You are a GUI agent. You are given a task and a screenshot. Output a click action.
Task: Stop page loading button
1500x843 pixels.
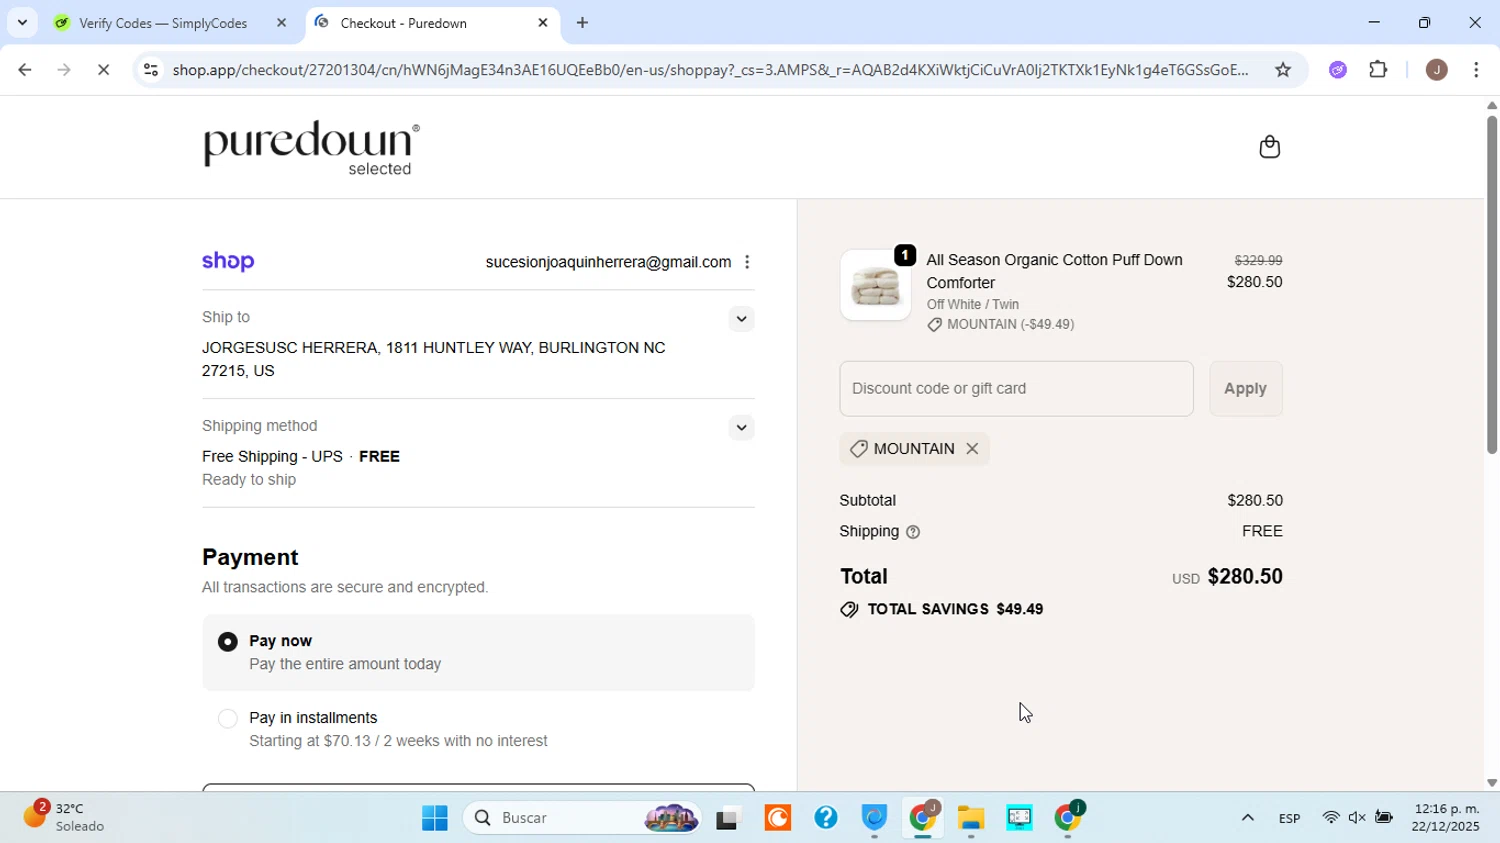[103, 70]
